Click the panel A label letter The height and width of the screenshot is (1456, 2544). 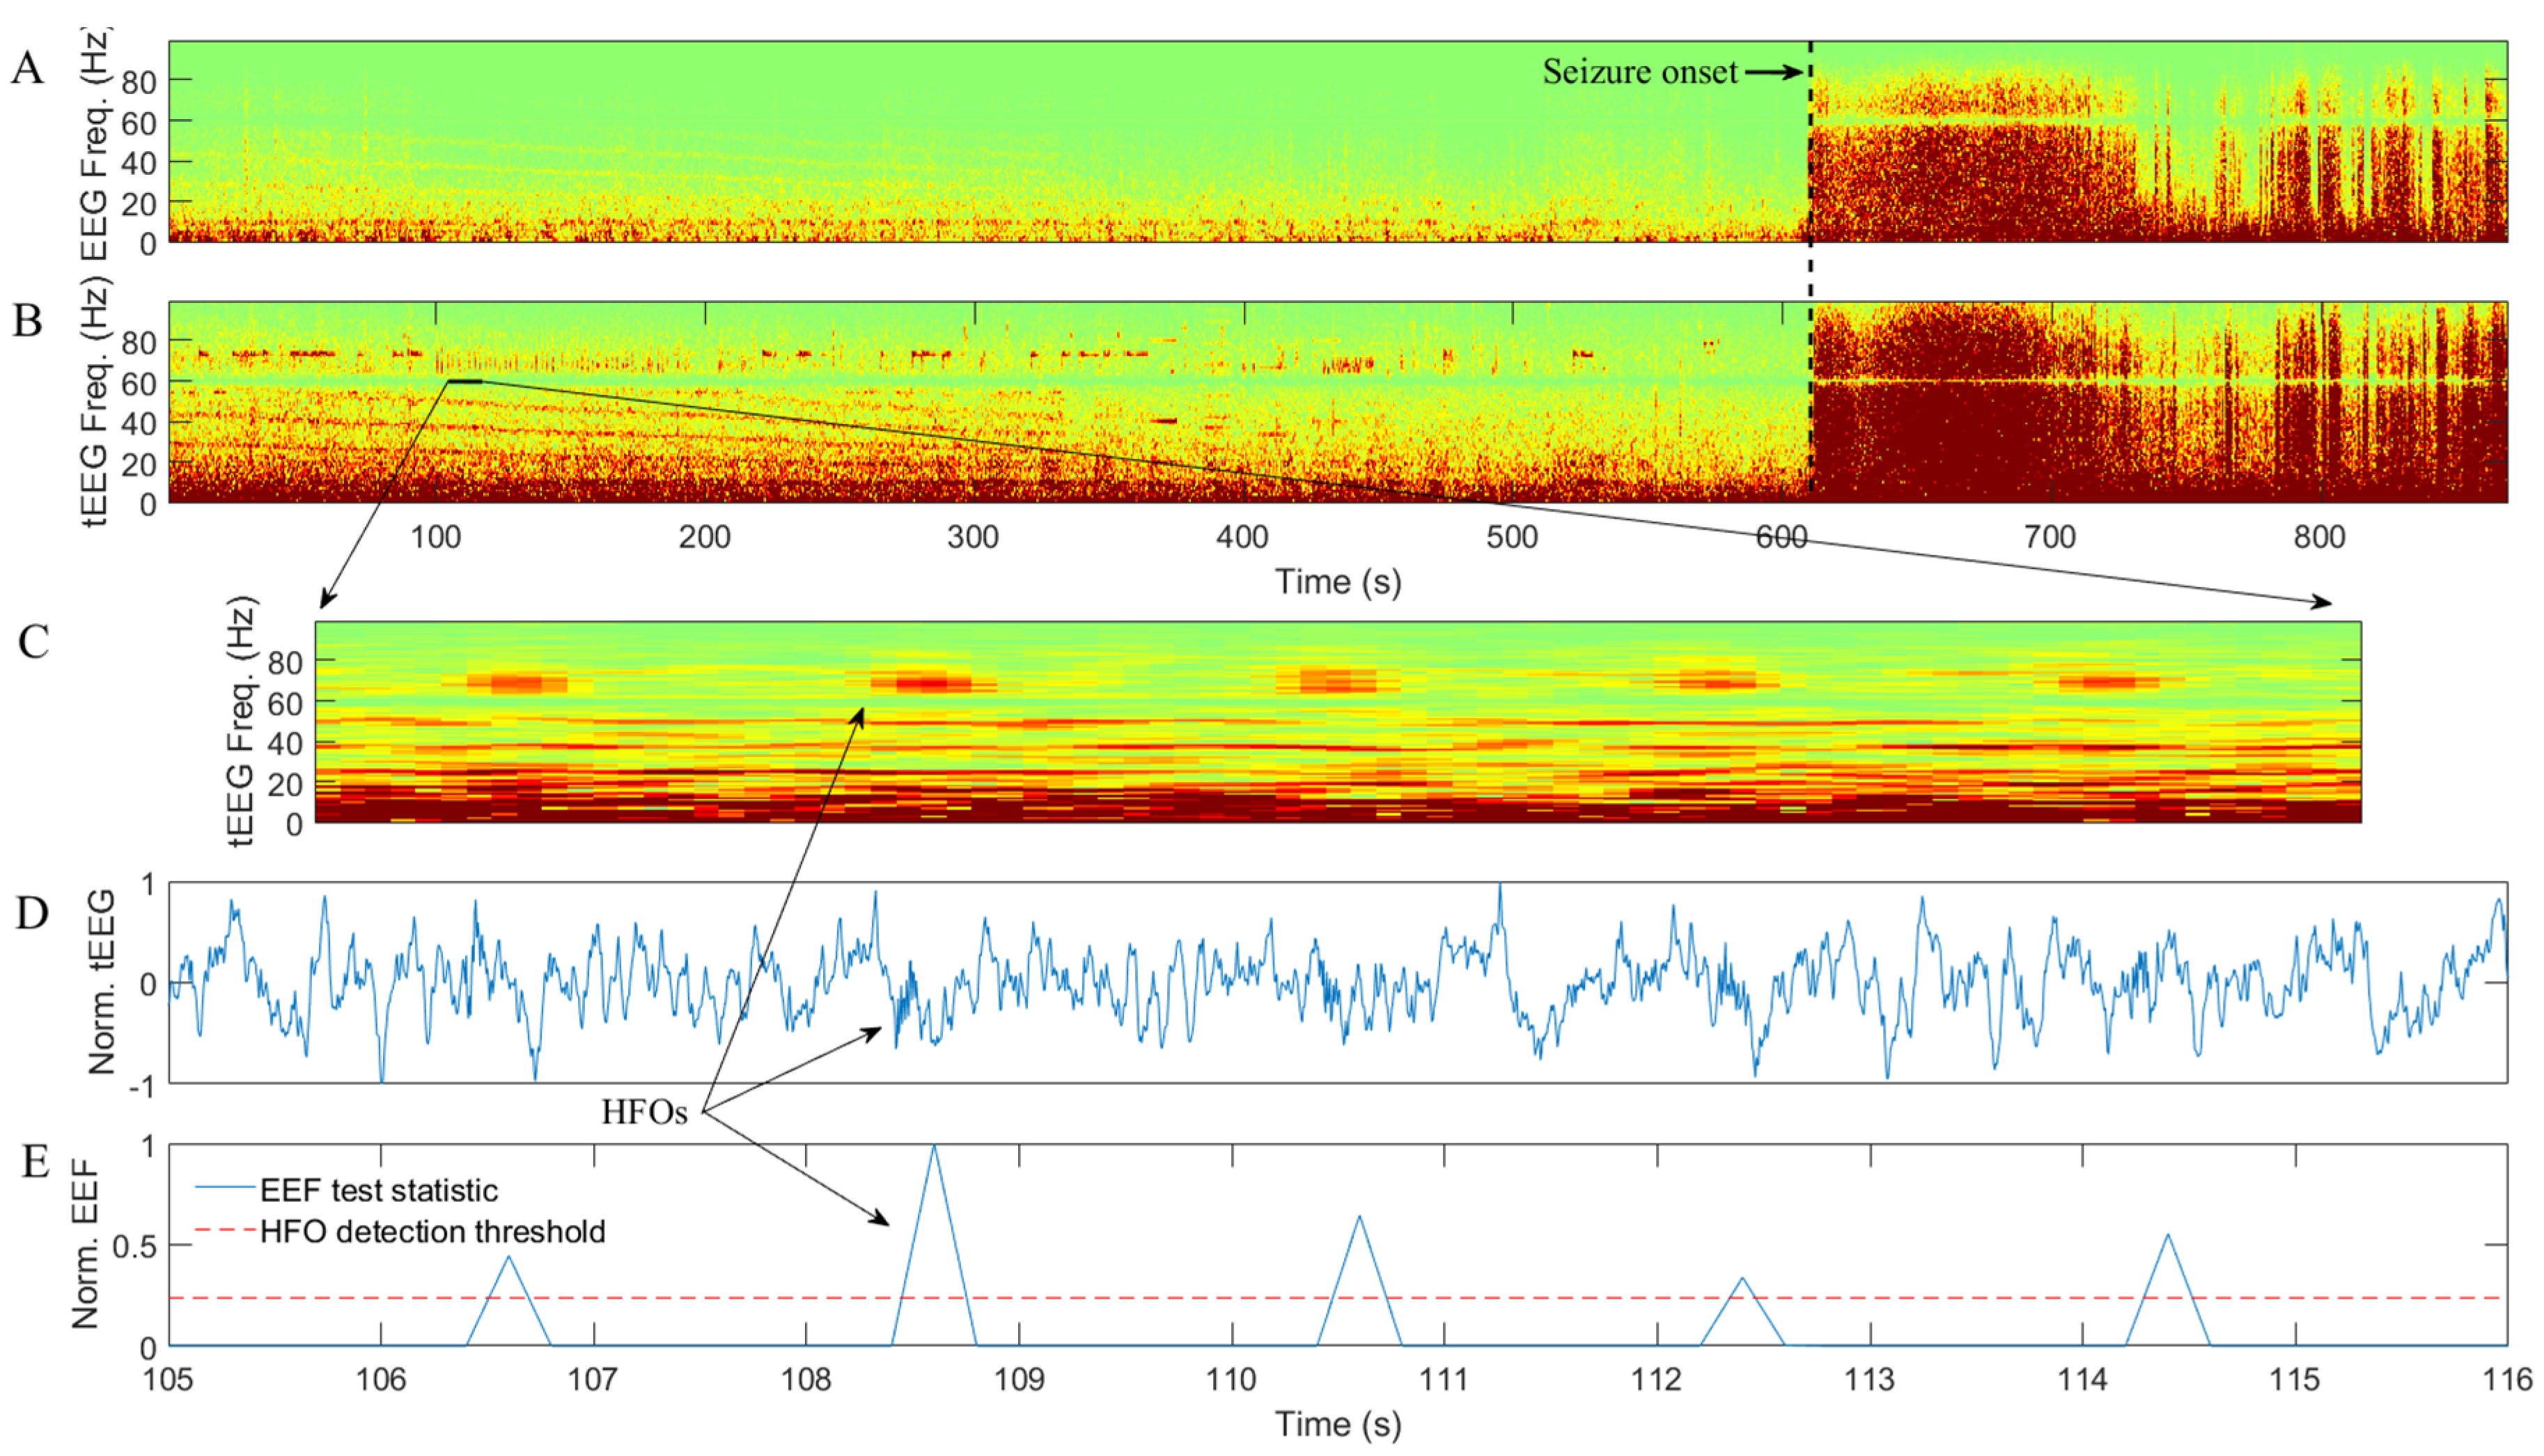(28, 68)
